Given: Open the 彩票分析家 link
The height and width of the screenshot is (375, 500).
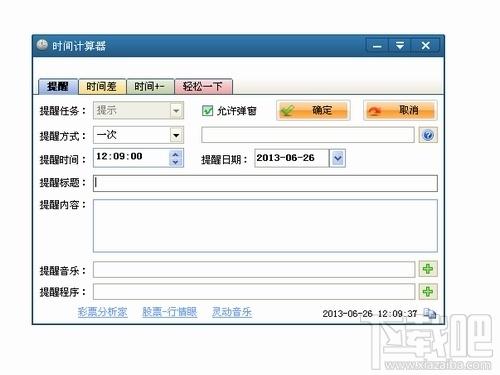Looking at the screenshot, I should click(x=102, y=312).
